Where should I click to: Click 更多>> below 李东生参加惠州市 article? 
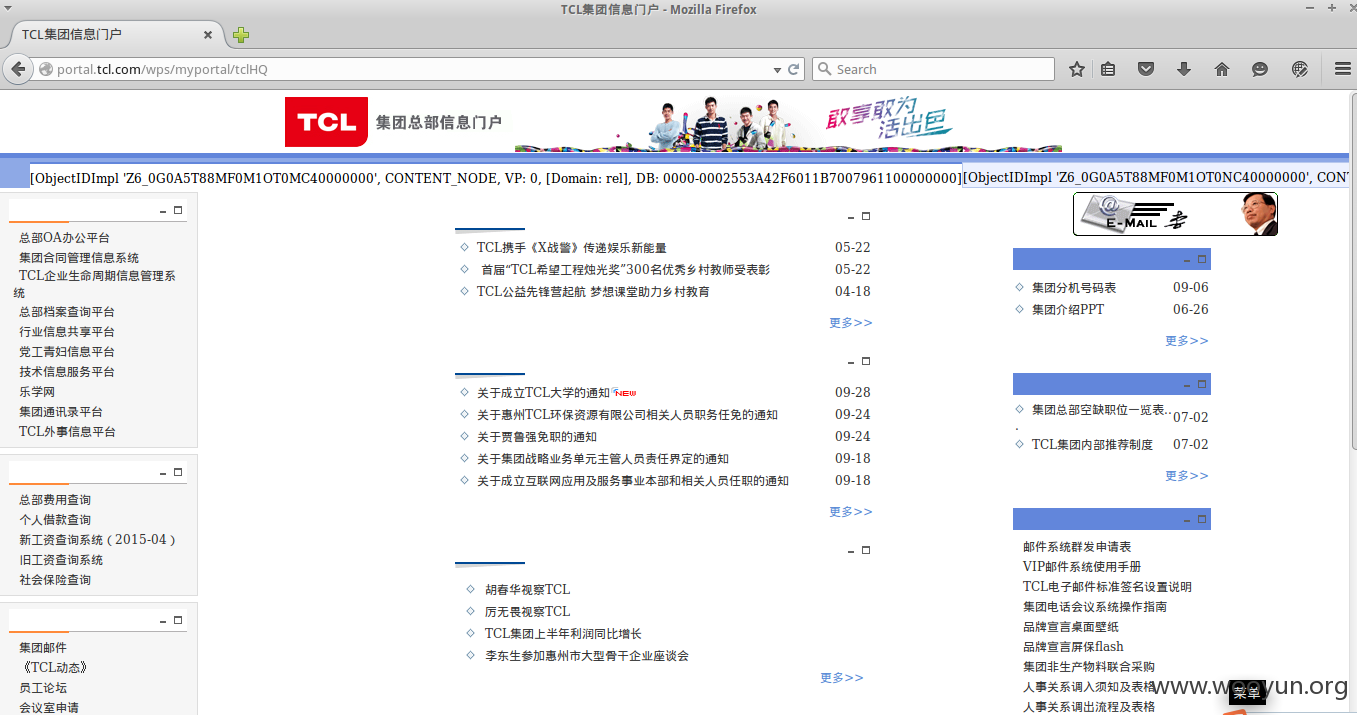click(841, 678)
